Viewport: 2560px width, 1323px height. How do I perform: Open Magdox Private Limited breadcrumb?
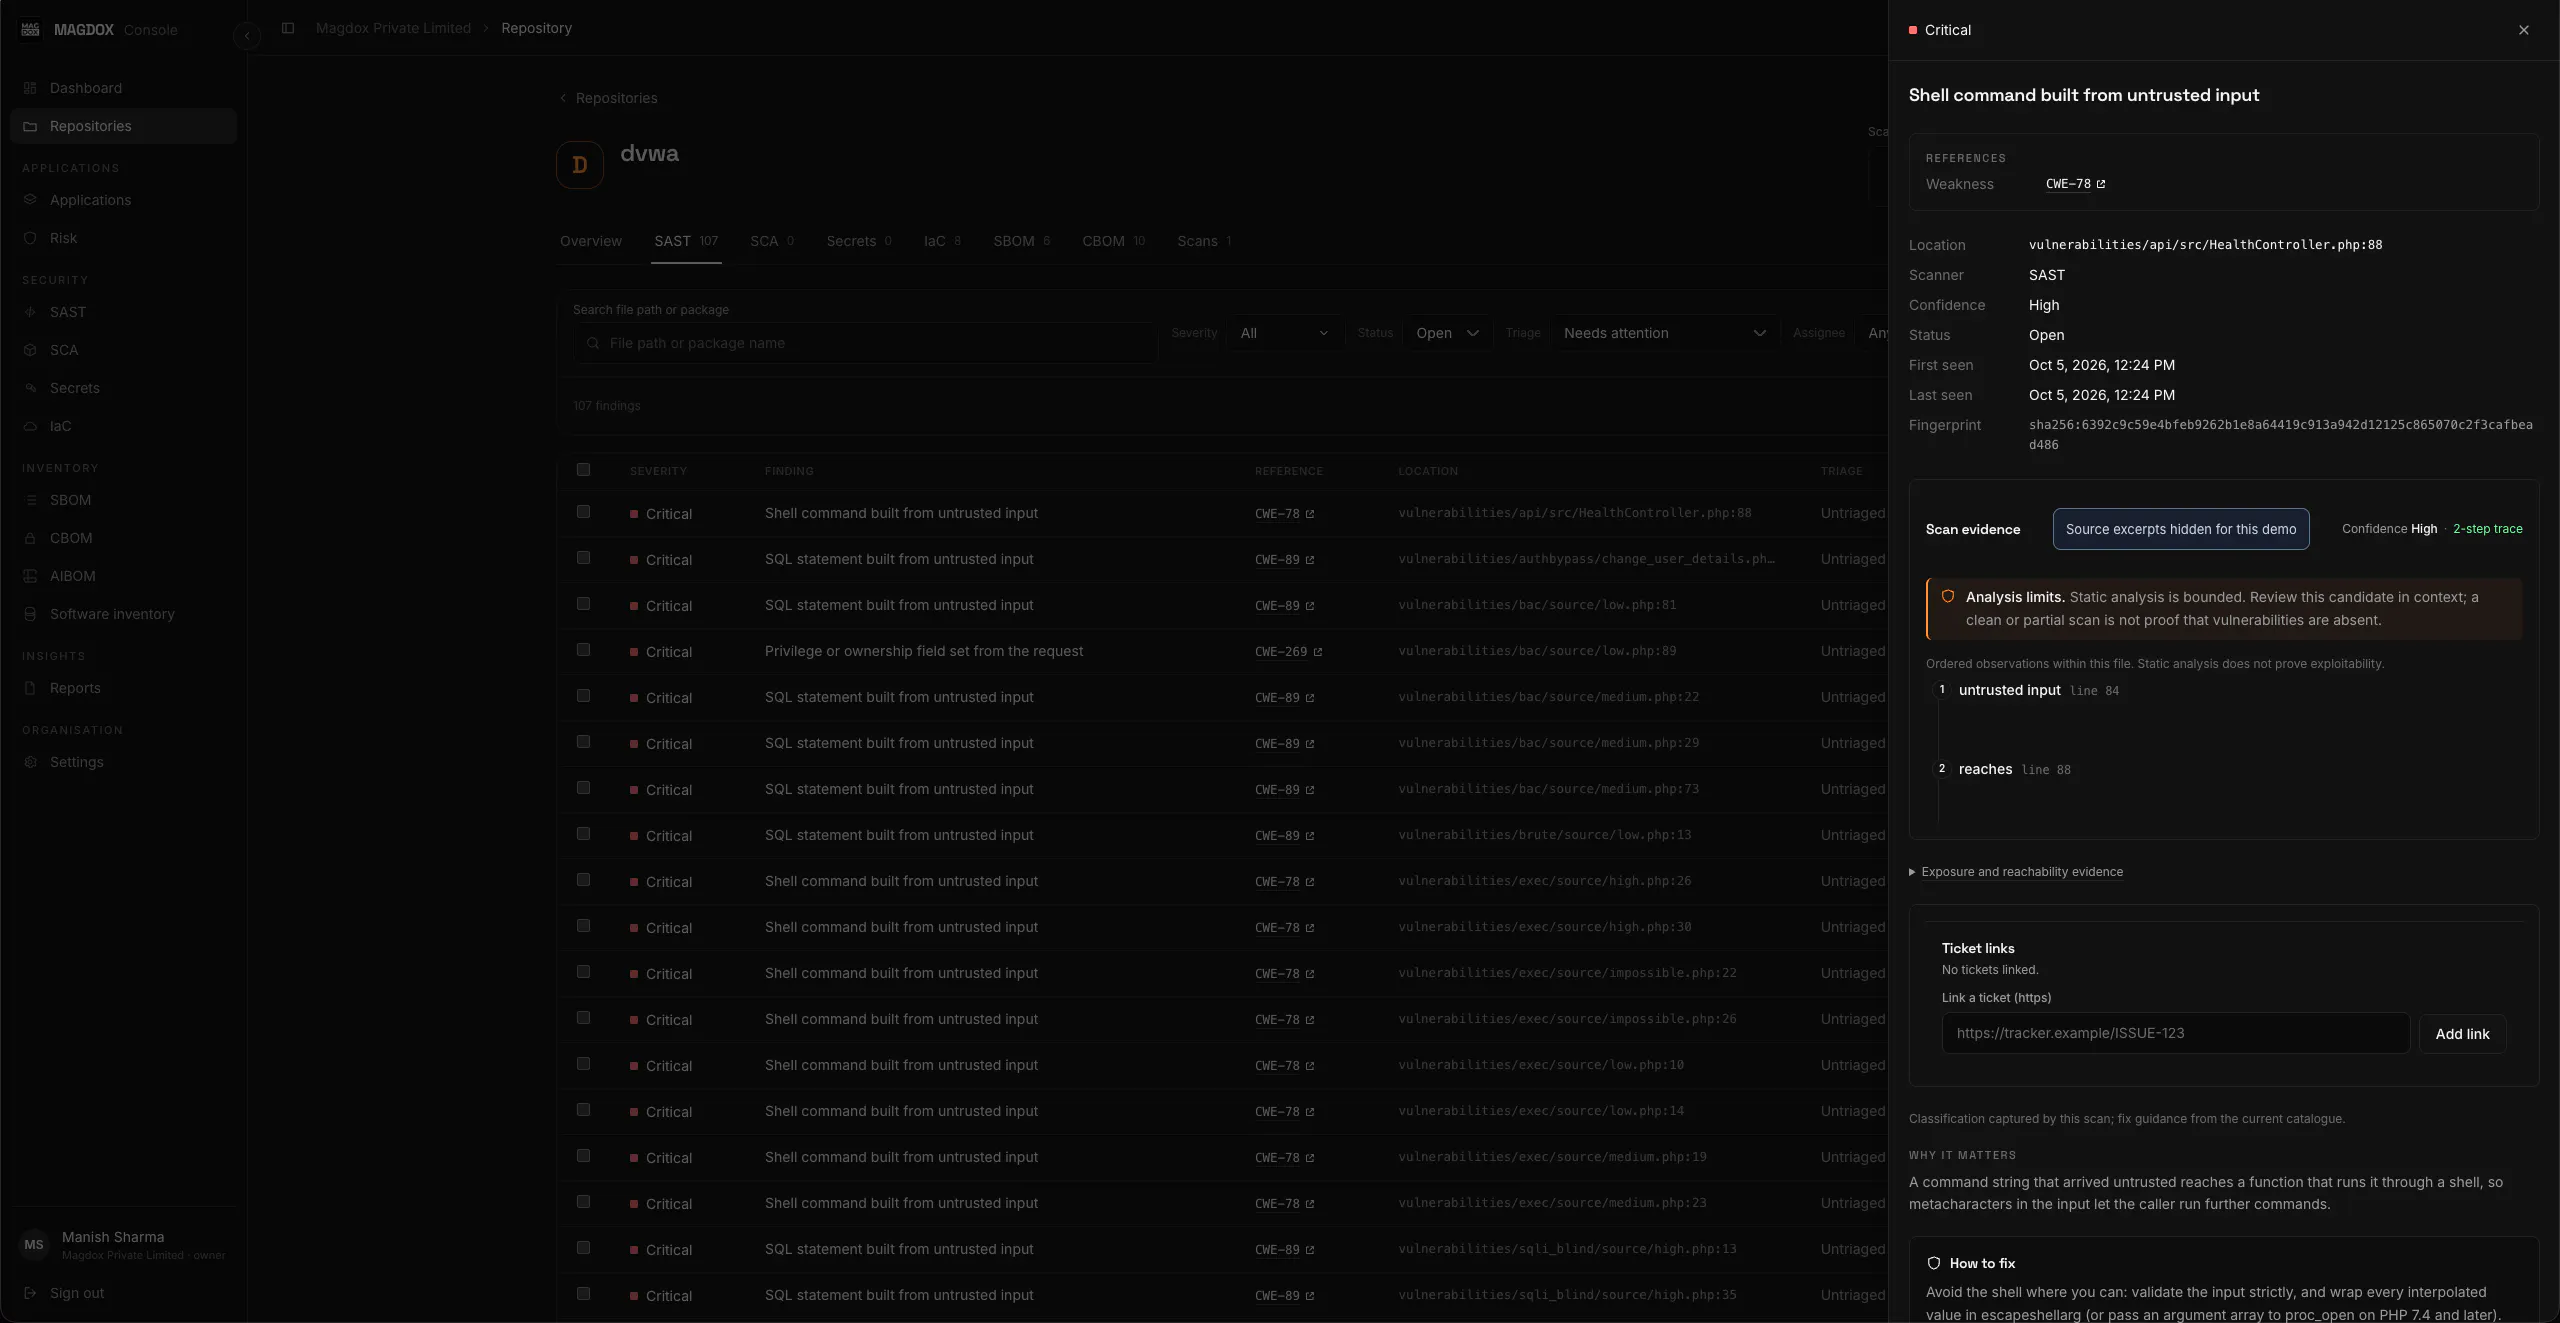[x=393, y=28]
